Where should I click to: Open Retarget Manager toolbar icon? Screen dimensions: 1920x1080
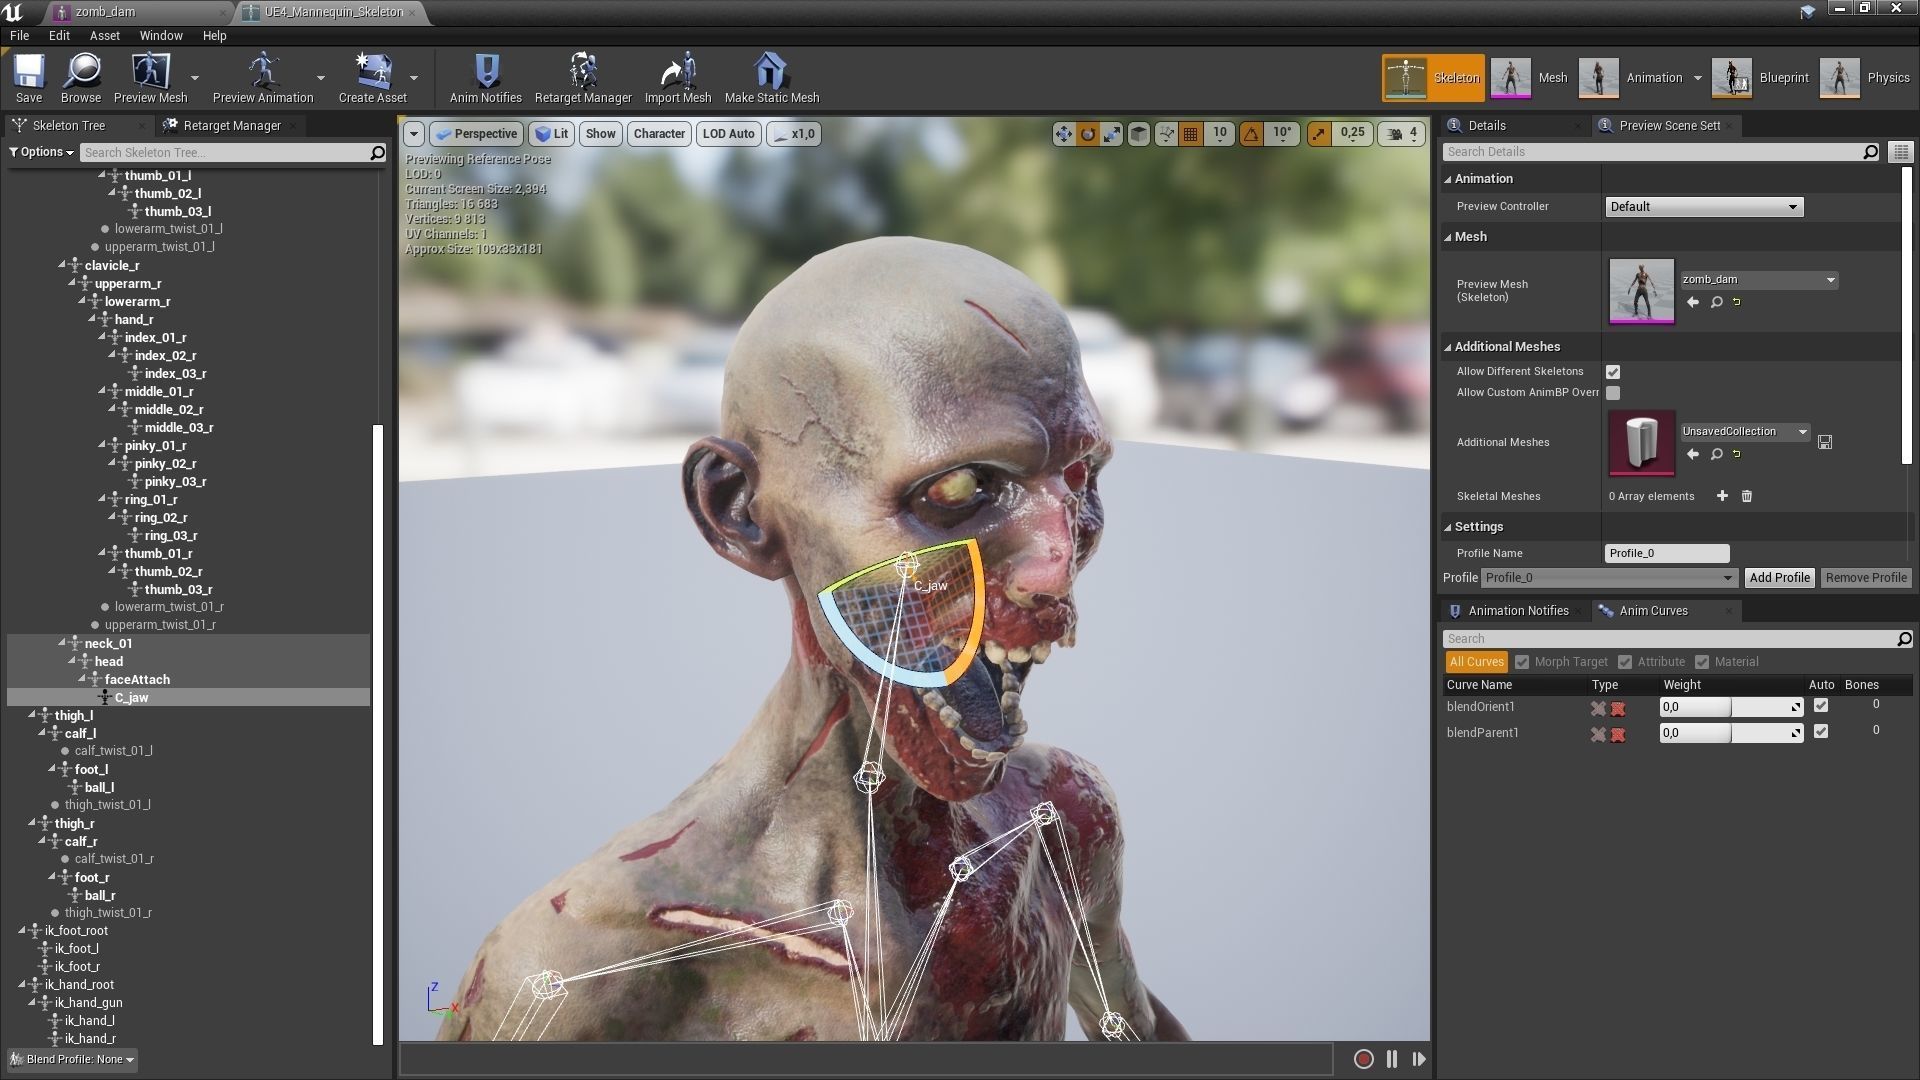(583, 78)
